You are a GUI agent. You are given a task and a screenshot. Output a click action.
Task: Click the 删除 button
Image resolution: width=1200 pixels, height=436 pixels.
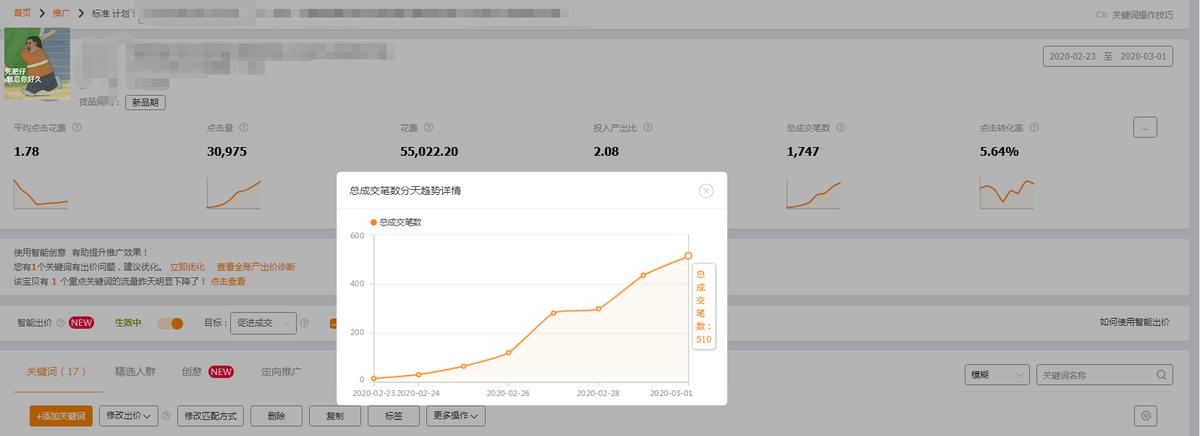pyautogui.click(x=277, y=416)
